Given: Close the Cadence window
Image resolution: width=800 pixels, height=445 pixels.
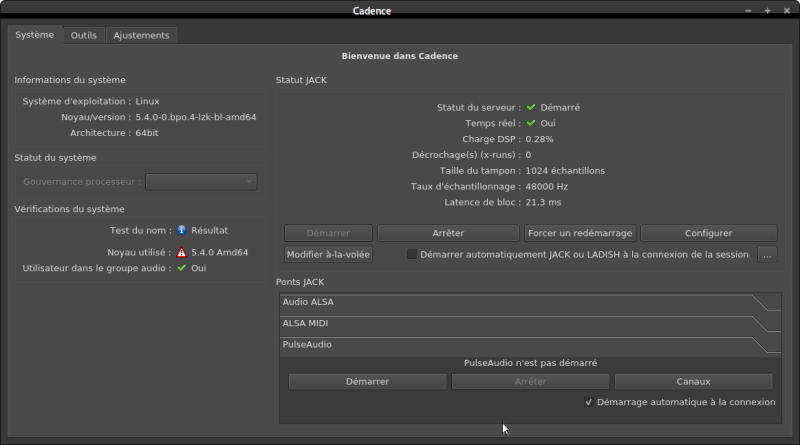Looking at the screenshot, I should pyautogui.click(x=787, y=11).
